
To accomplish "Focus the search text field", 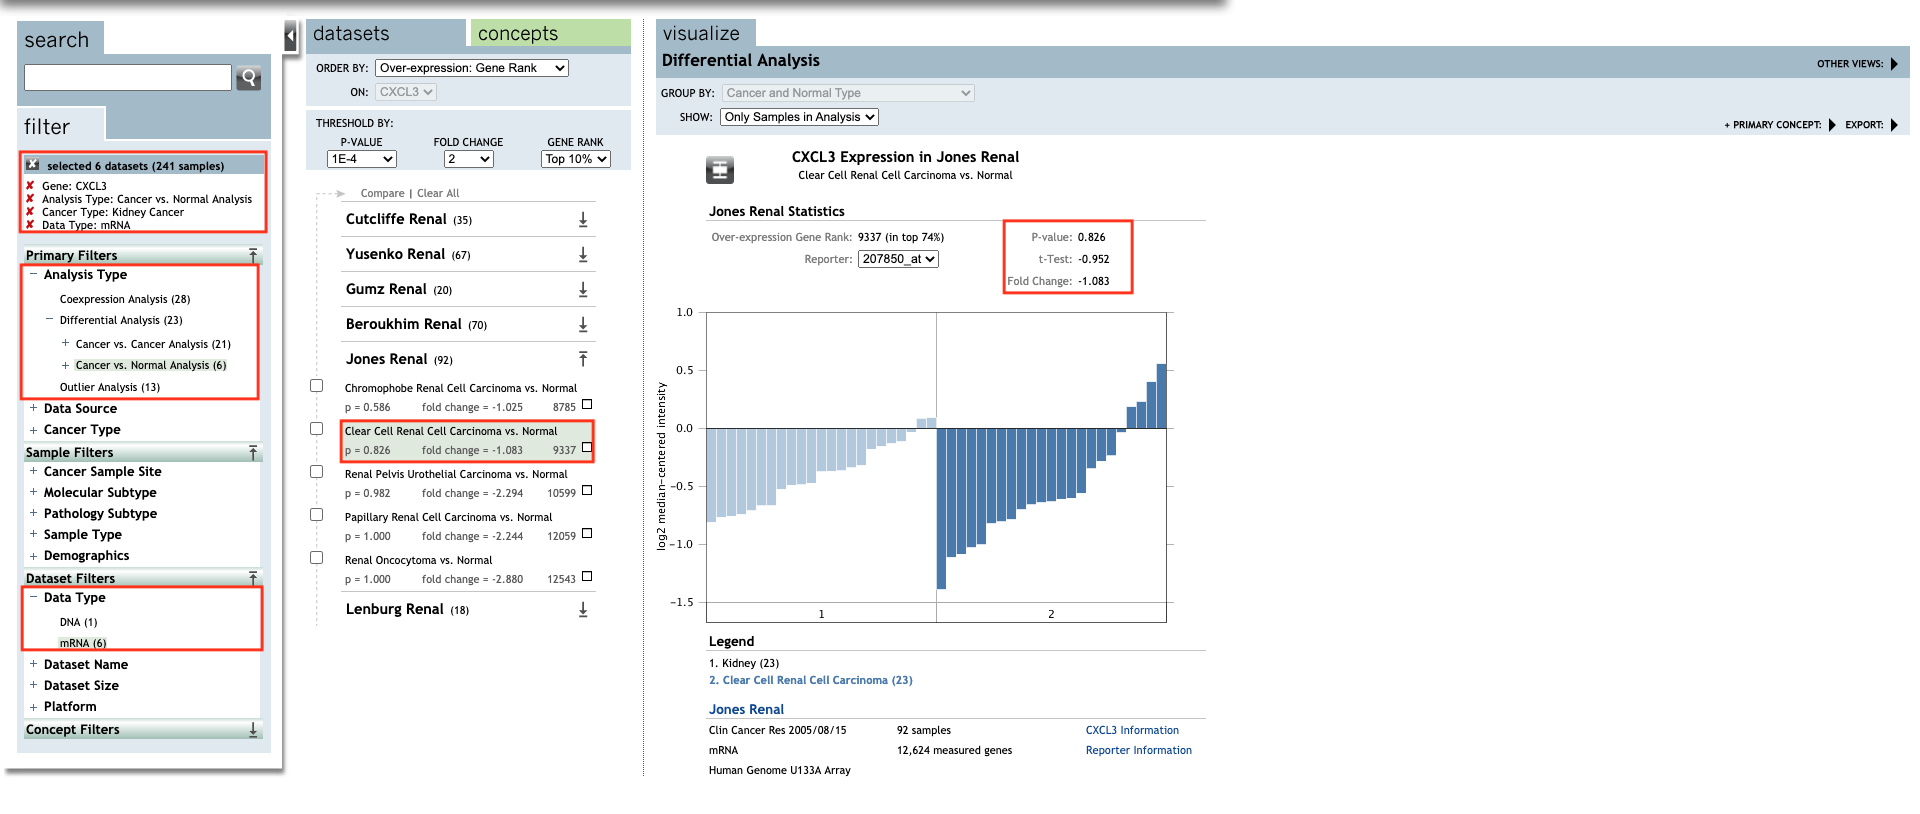I will click(128, 78).
